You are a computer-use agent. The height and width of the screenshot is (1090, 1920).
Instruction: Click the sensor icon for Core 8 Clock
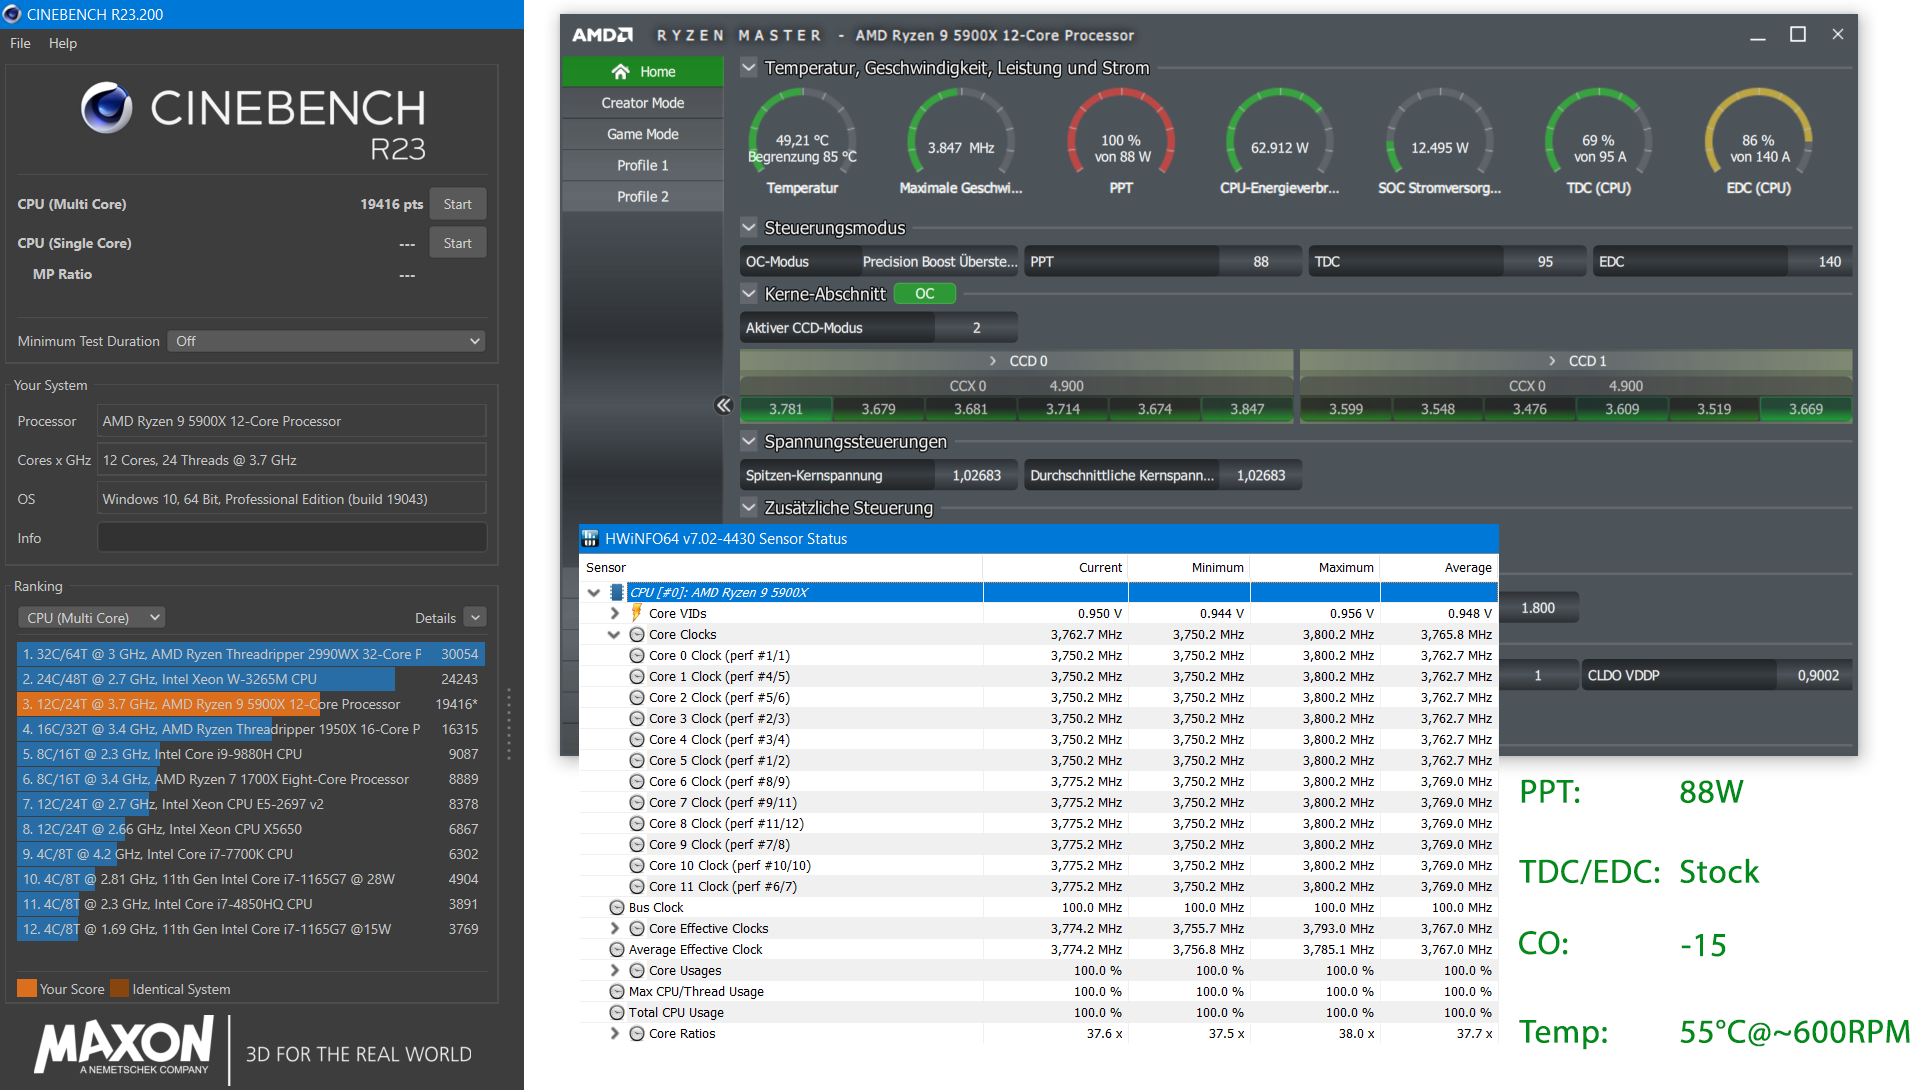(x=637, y=823)
